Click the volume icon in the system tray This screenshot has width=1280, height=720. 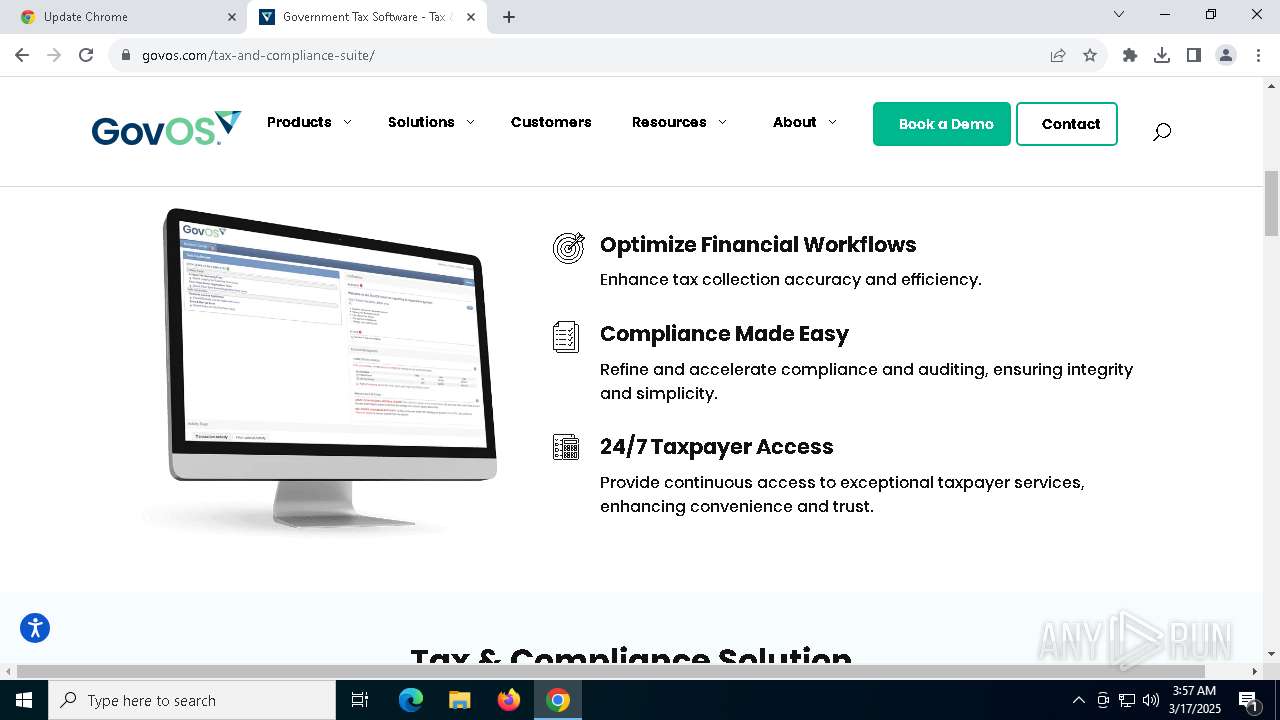(x=1151, y=700)
